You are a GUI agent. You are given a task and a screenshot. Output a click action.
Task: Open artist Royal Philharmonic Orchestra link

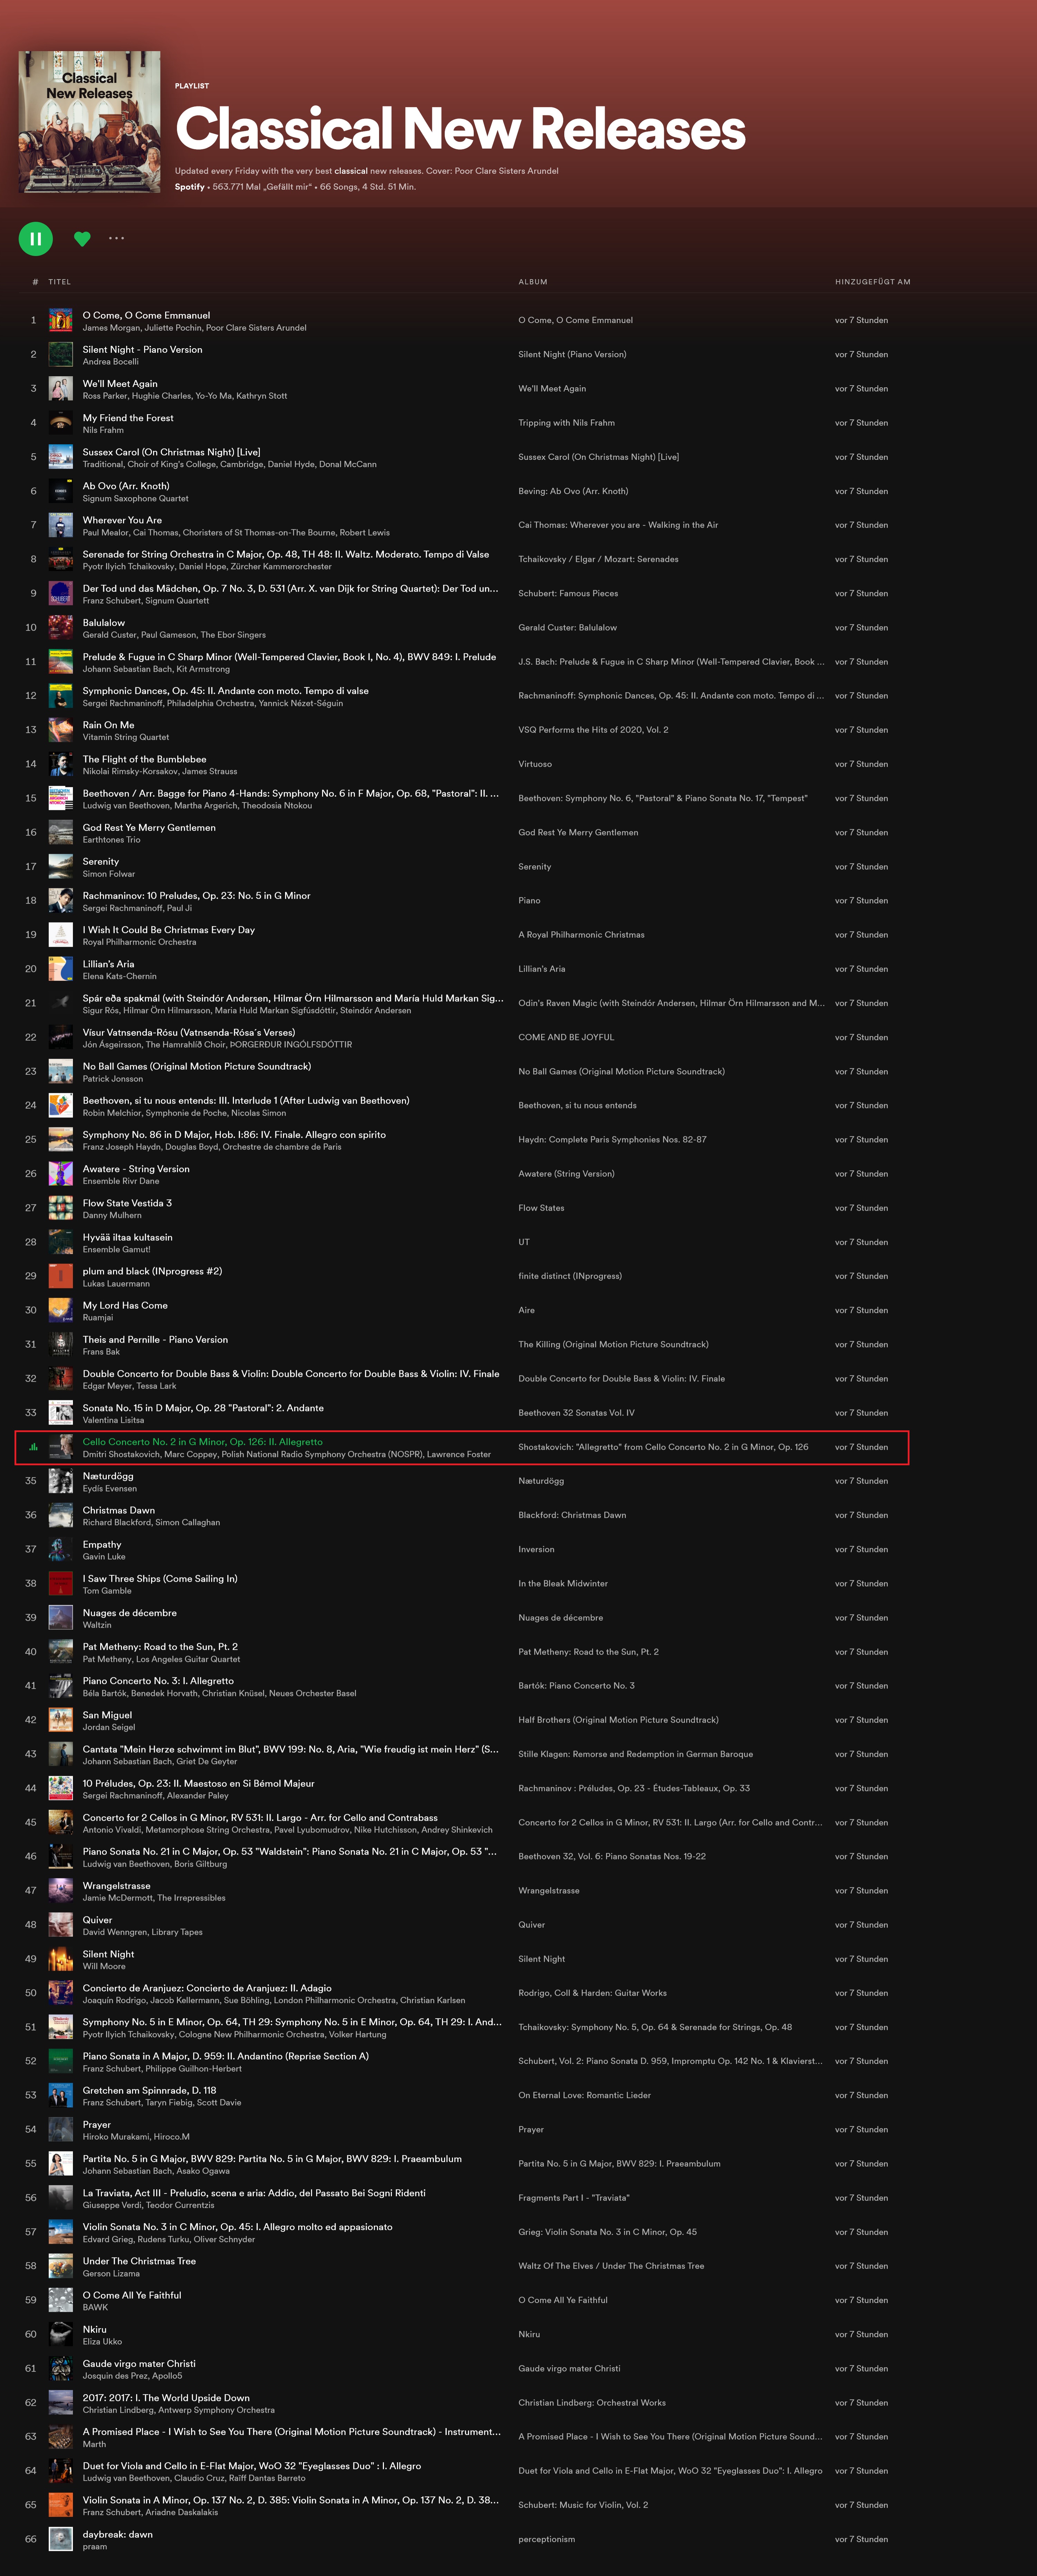point(139,942)
